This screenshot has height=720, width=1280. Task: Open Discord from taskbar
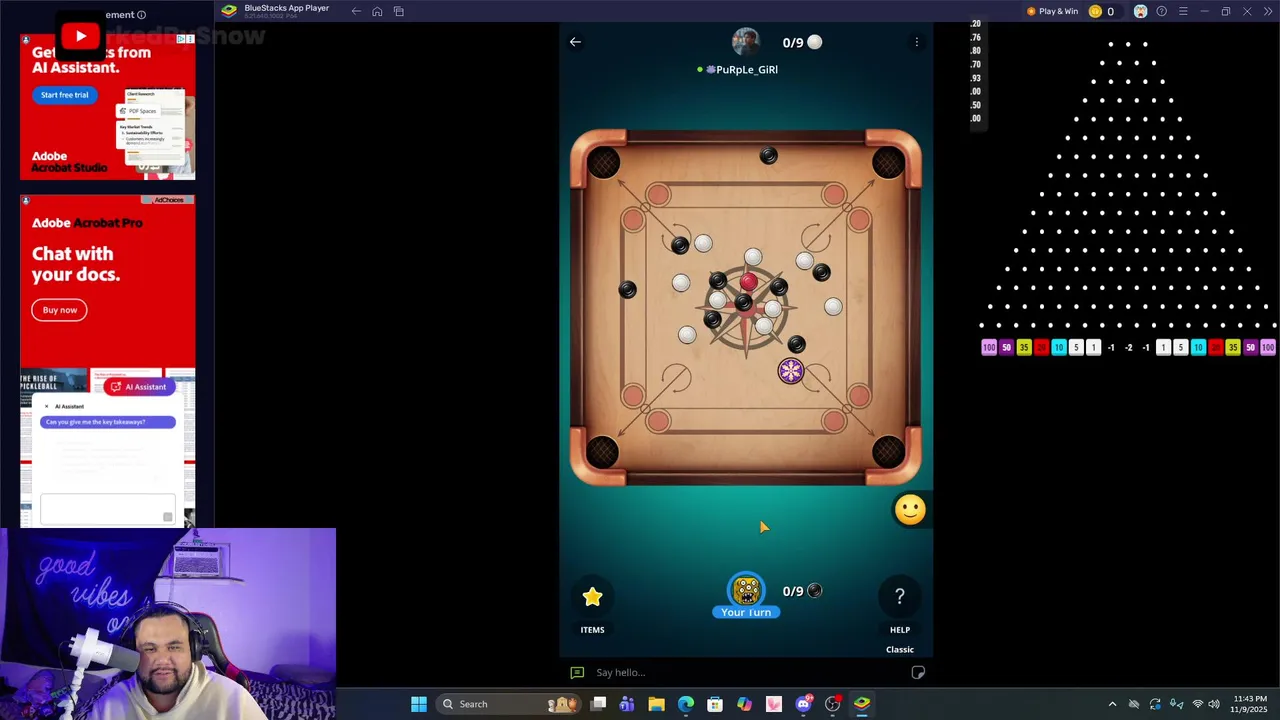coord(803,704)
